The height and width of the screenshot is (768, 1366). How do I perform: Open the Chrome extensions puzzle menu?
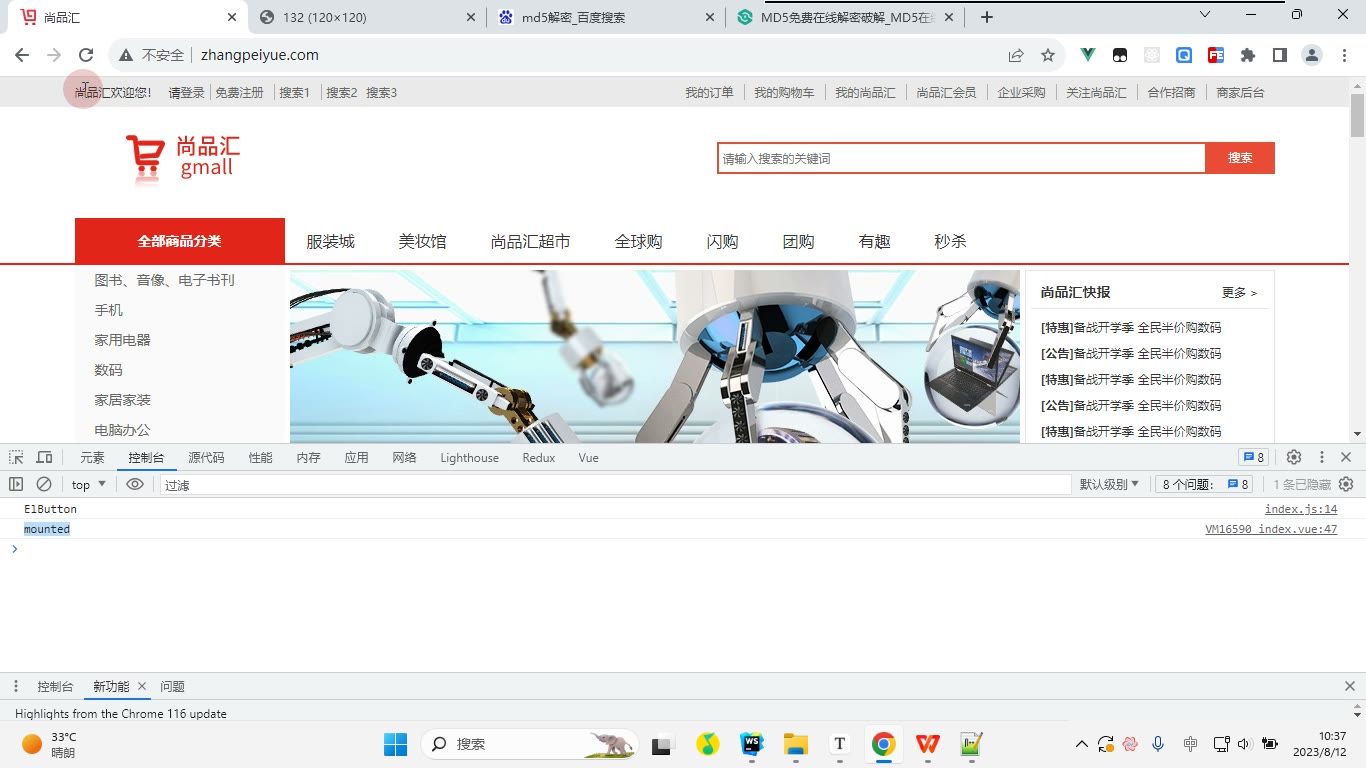[1247, 55]
